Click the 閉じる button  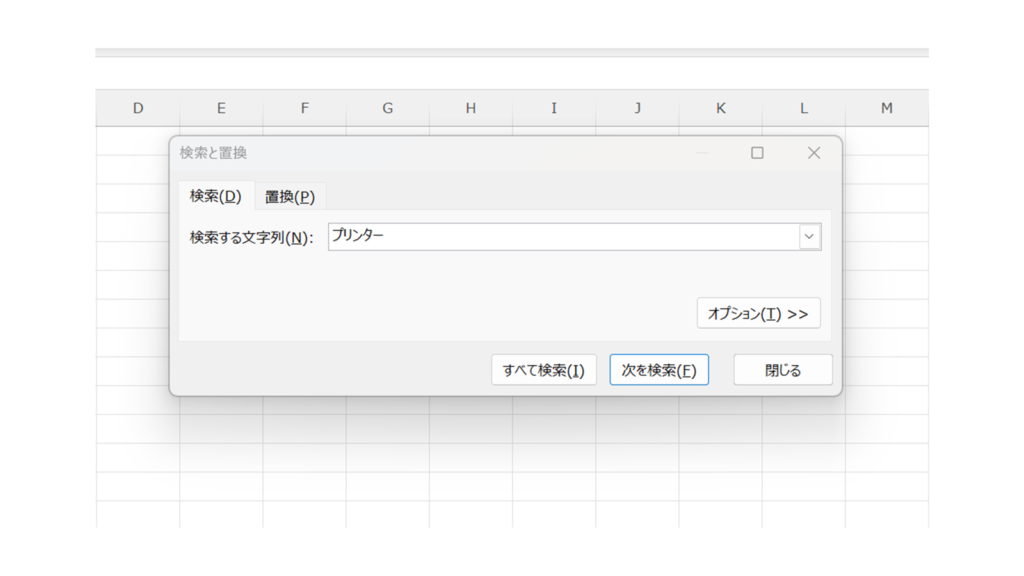[x=782, y=370]
